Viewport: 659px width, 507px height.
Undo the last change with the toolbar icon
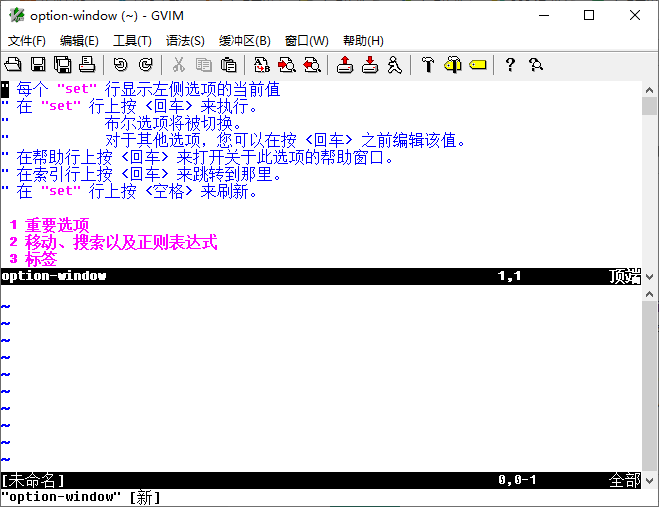point(121,65)
